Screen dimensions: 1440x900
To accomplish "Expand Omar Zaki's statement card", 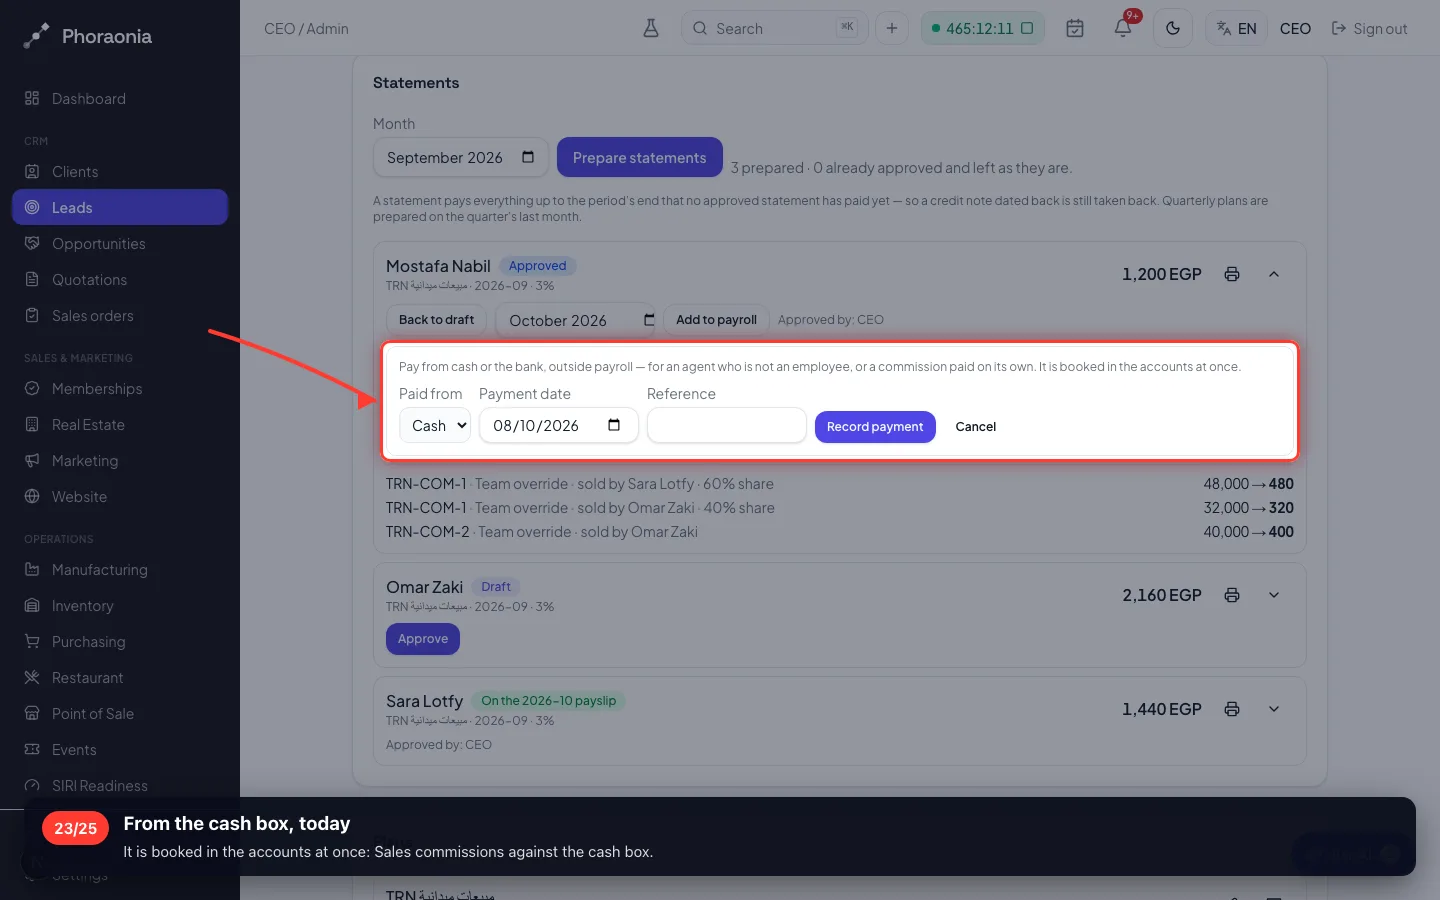I will pos(1274,595).
